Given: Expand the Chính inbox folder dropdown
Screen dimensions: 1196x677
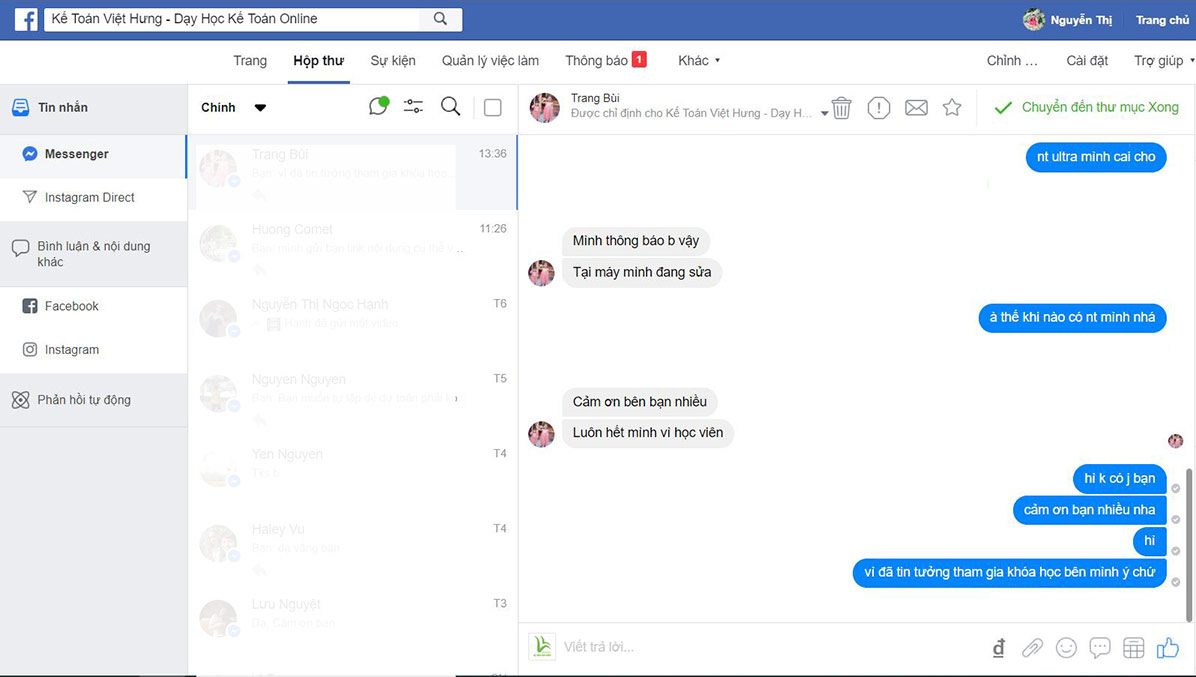Looking at the screenshot, I should coord(260,108).
